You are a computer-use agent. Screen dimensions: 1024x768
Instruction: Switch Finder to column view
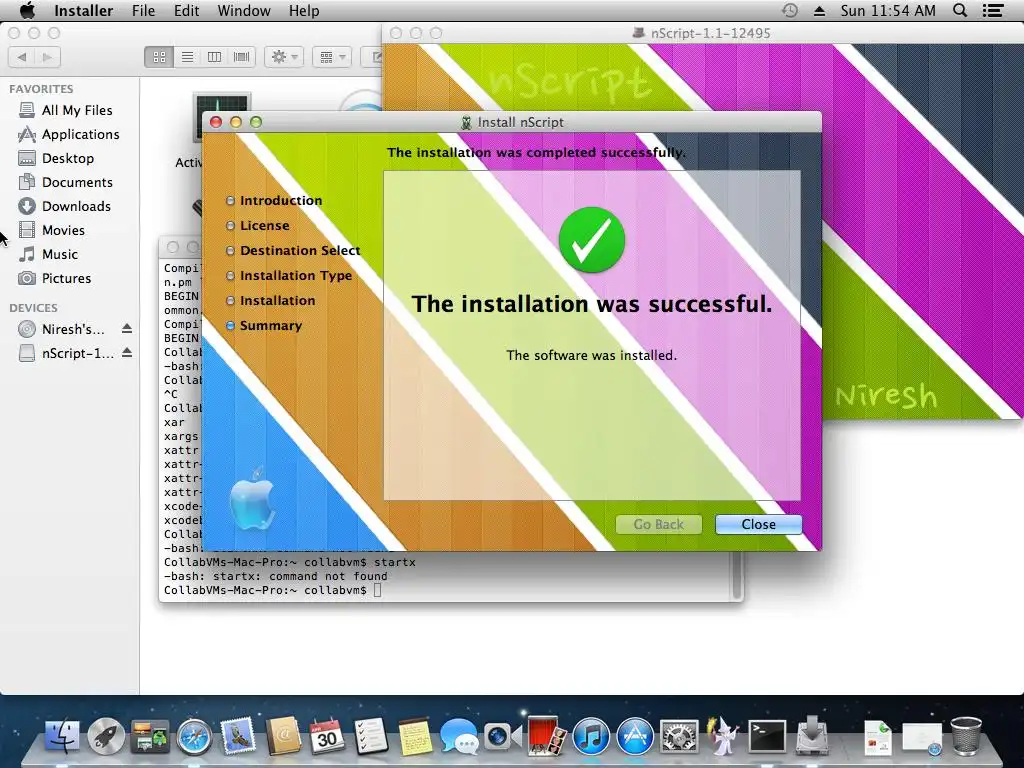coord(214,57)
